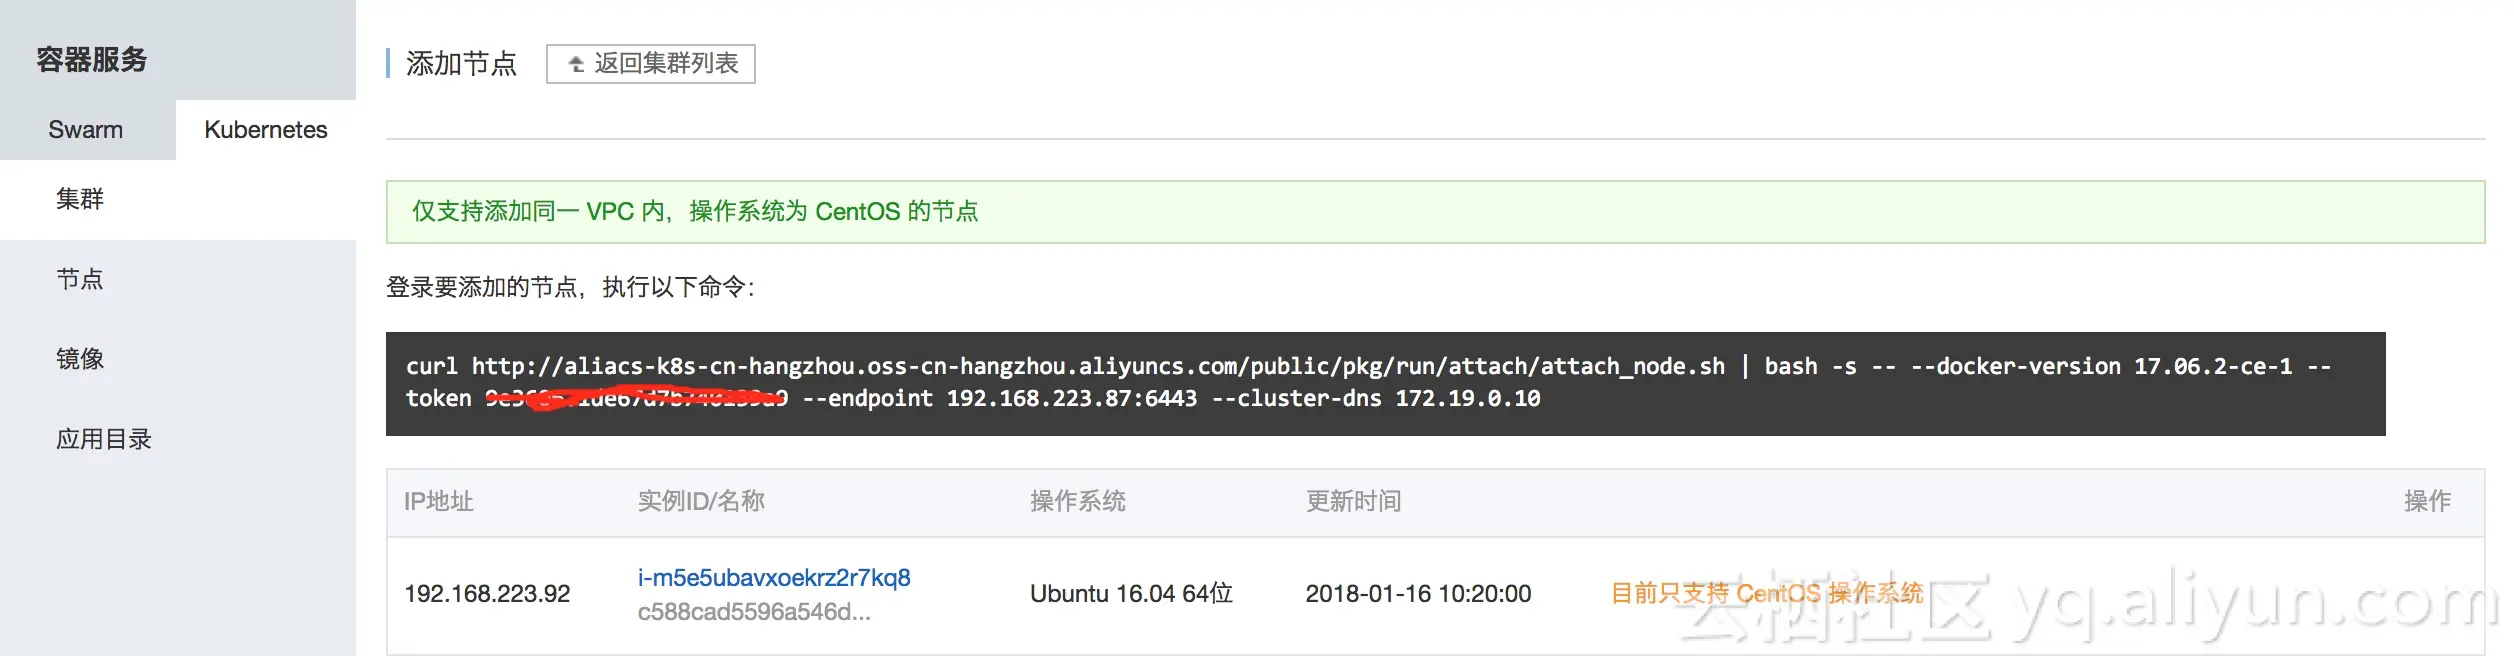The height and width of the screenshot is (656, 2514).
Task: Switch to the Kubernetes tab
Action: pos(265,130)
